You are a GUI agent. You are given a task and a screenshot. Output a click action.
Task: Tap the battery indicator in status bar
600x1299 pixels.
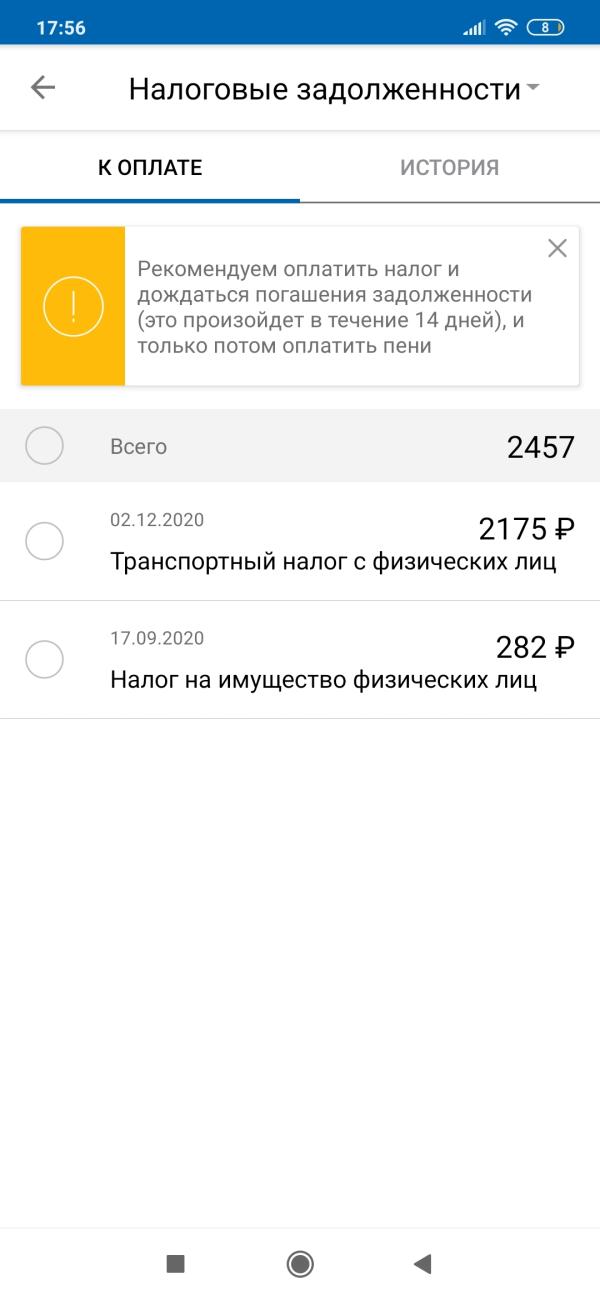point(545,28)
